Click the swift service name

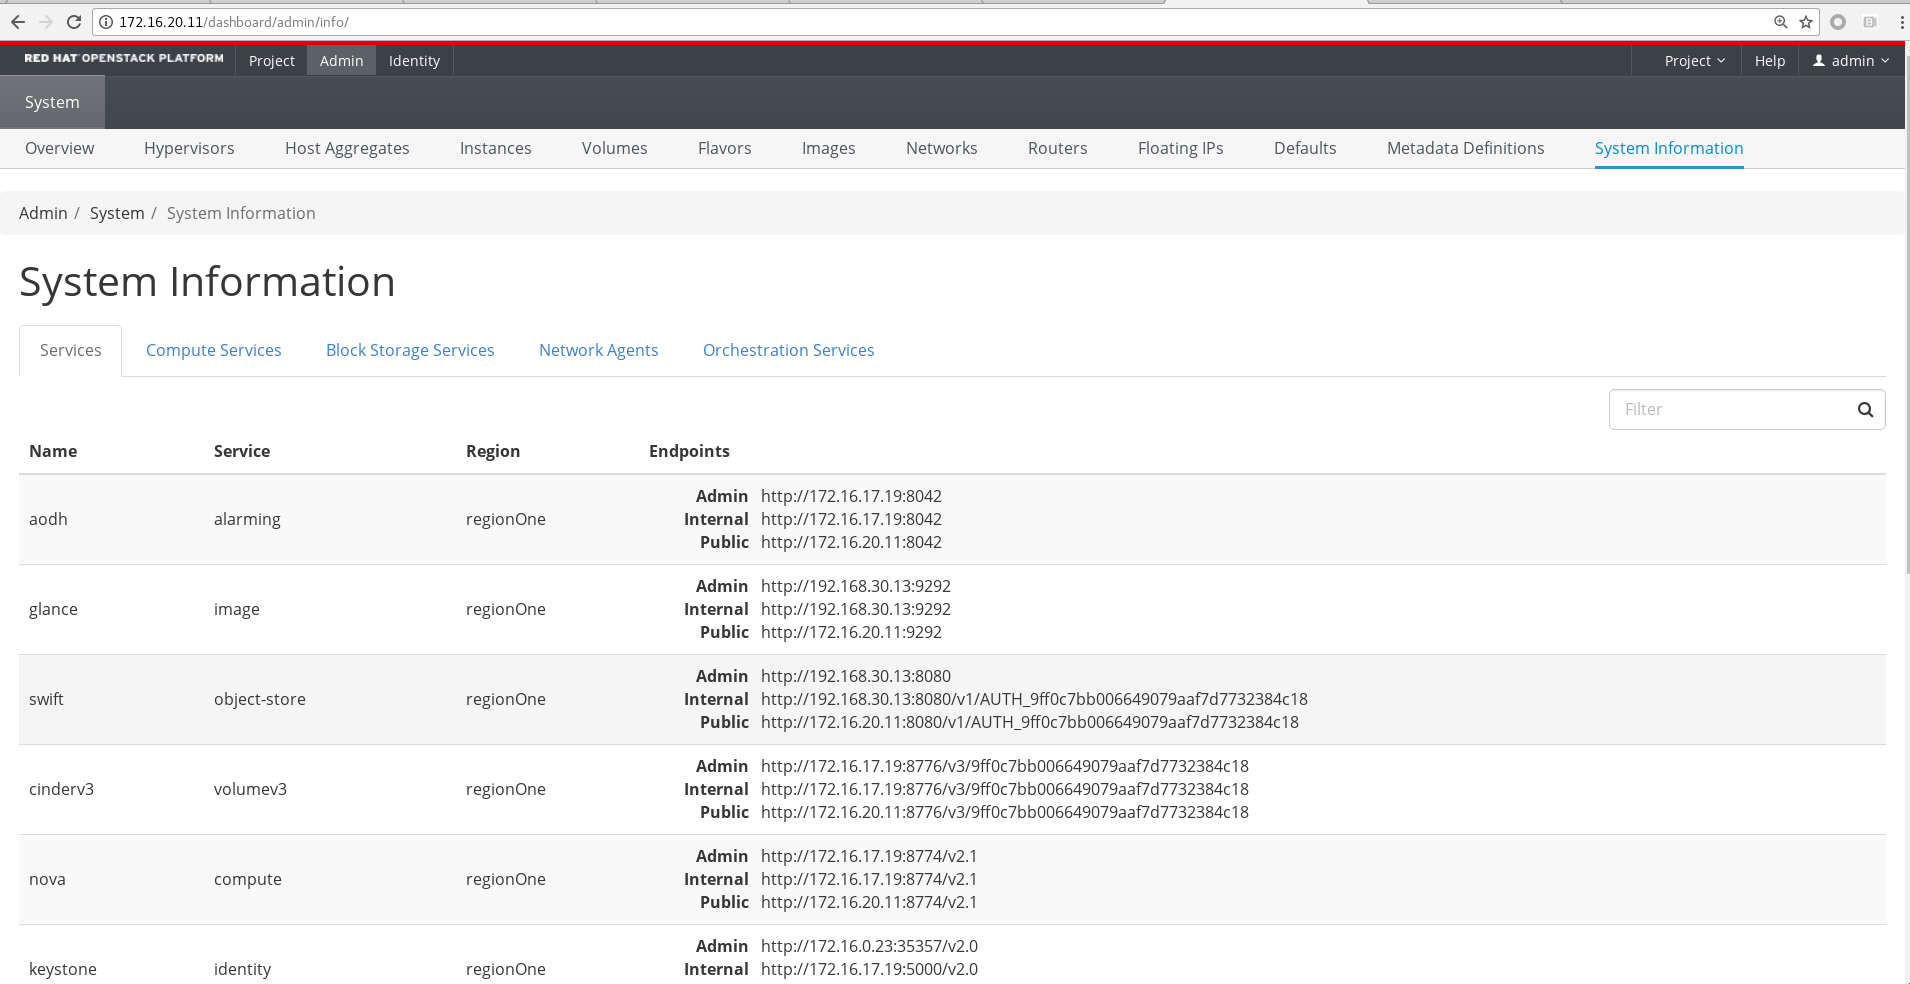46,699
